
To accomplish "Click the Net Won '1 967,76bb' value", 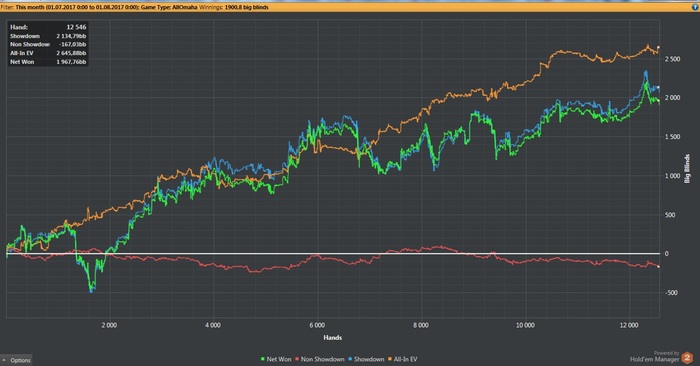I will pos(71,62).
